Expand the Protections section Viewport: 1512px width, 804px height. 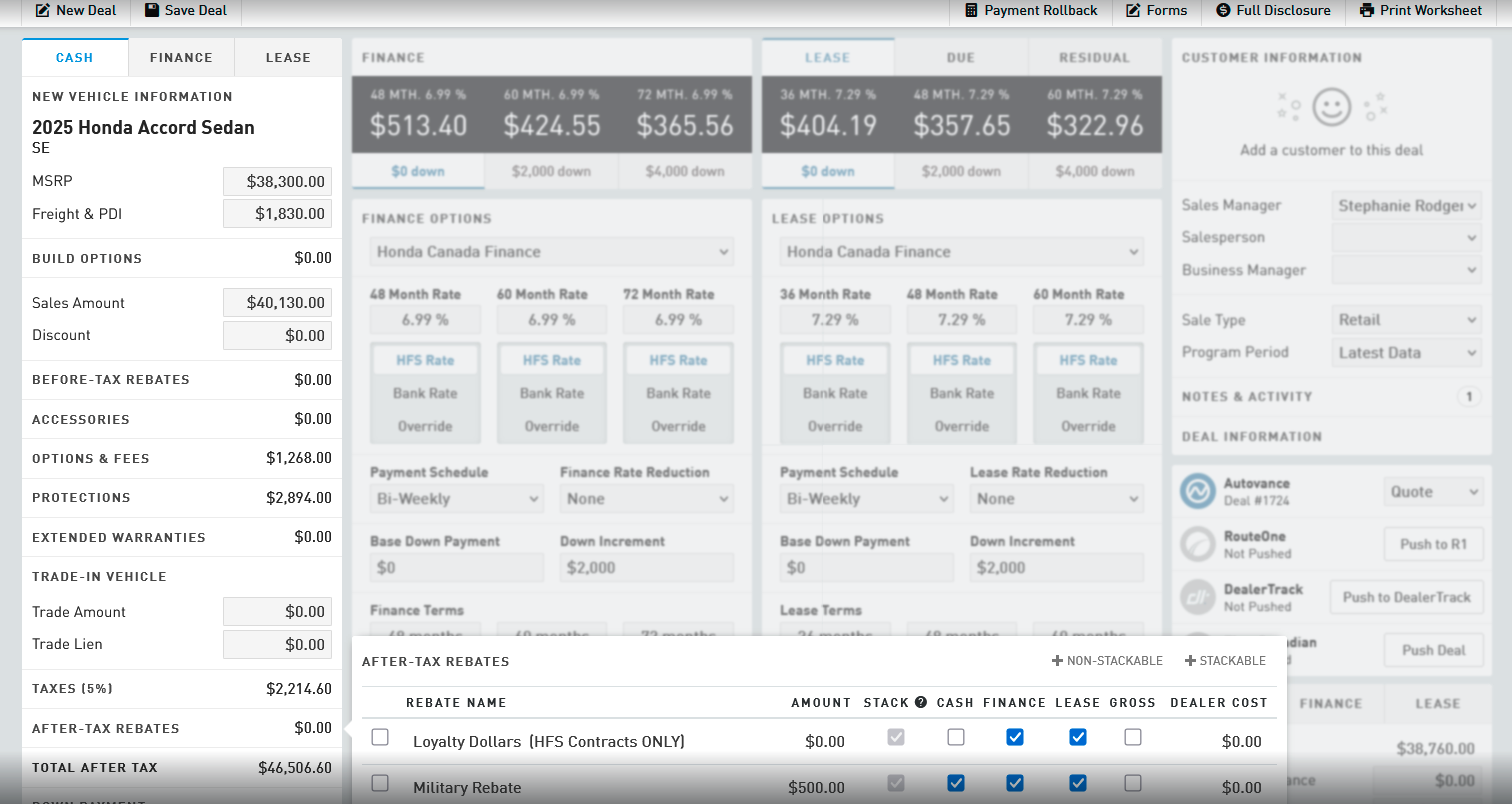tap(182, 497)
